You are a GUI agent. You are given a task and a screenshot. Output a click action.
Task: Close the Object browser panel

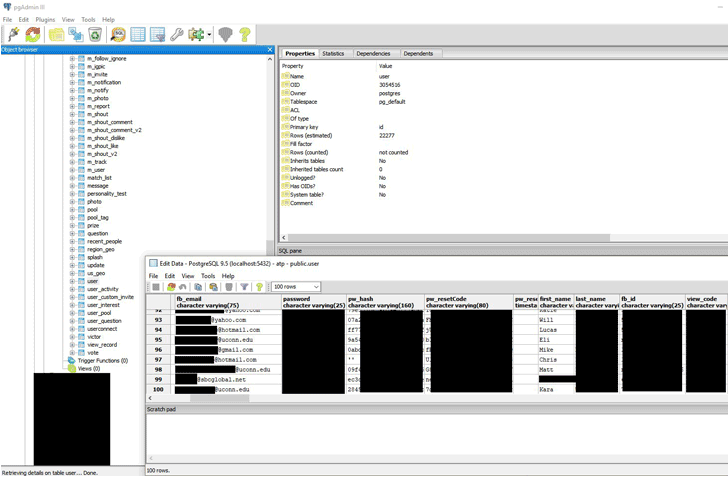[270, 50]
